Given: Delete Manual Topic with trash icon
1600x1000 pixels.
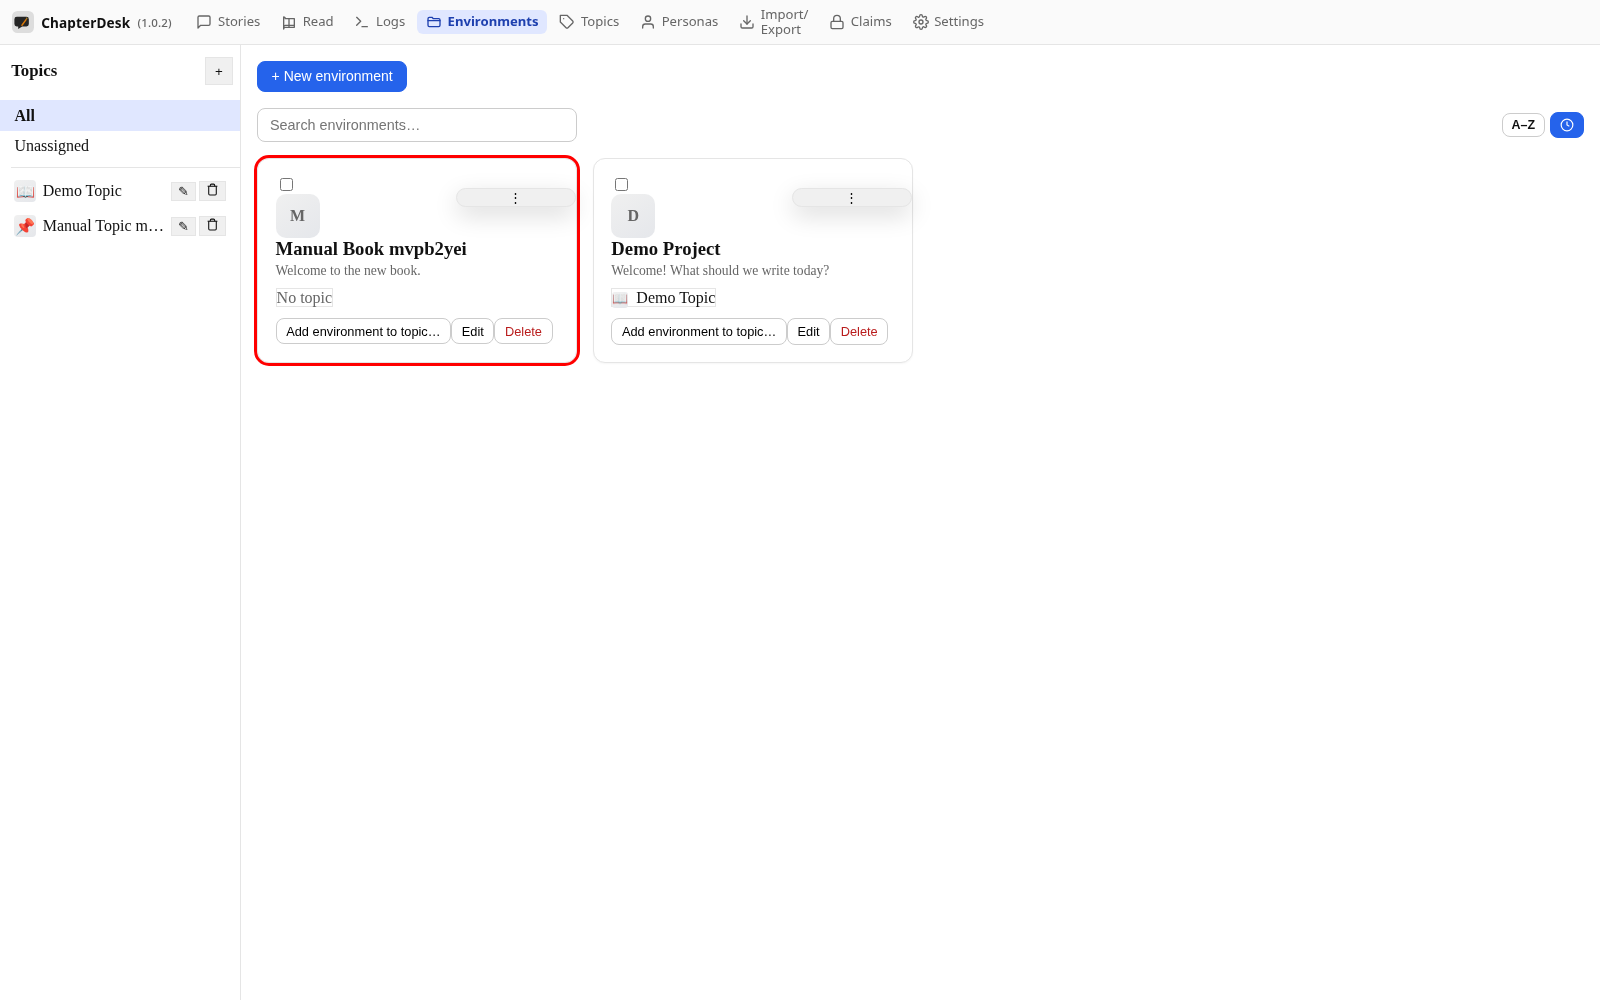Looking at the screenshot, I should 212,226.
